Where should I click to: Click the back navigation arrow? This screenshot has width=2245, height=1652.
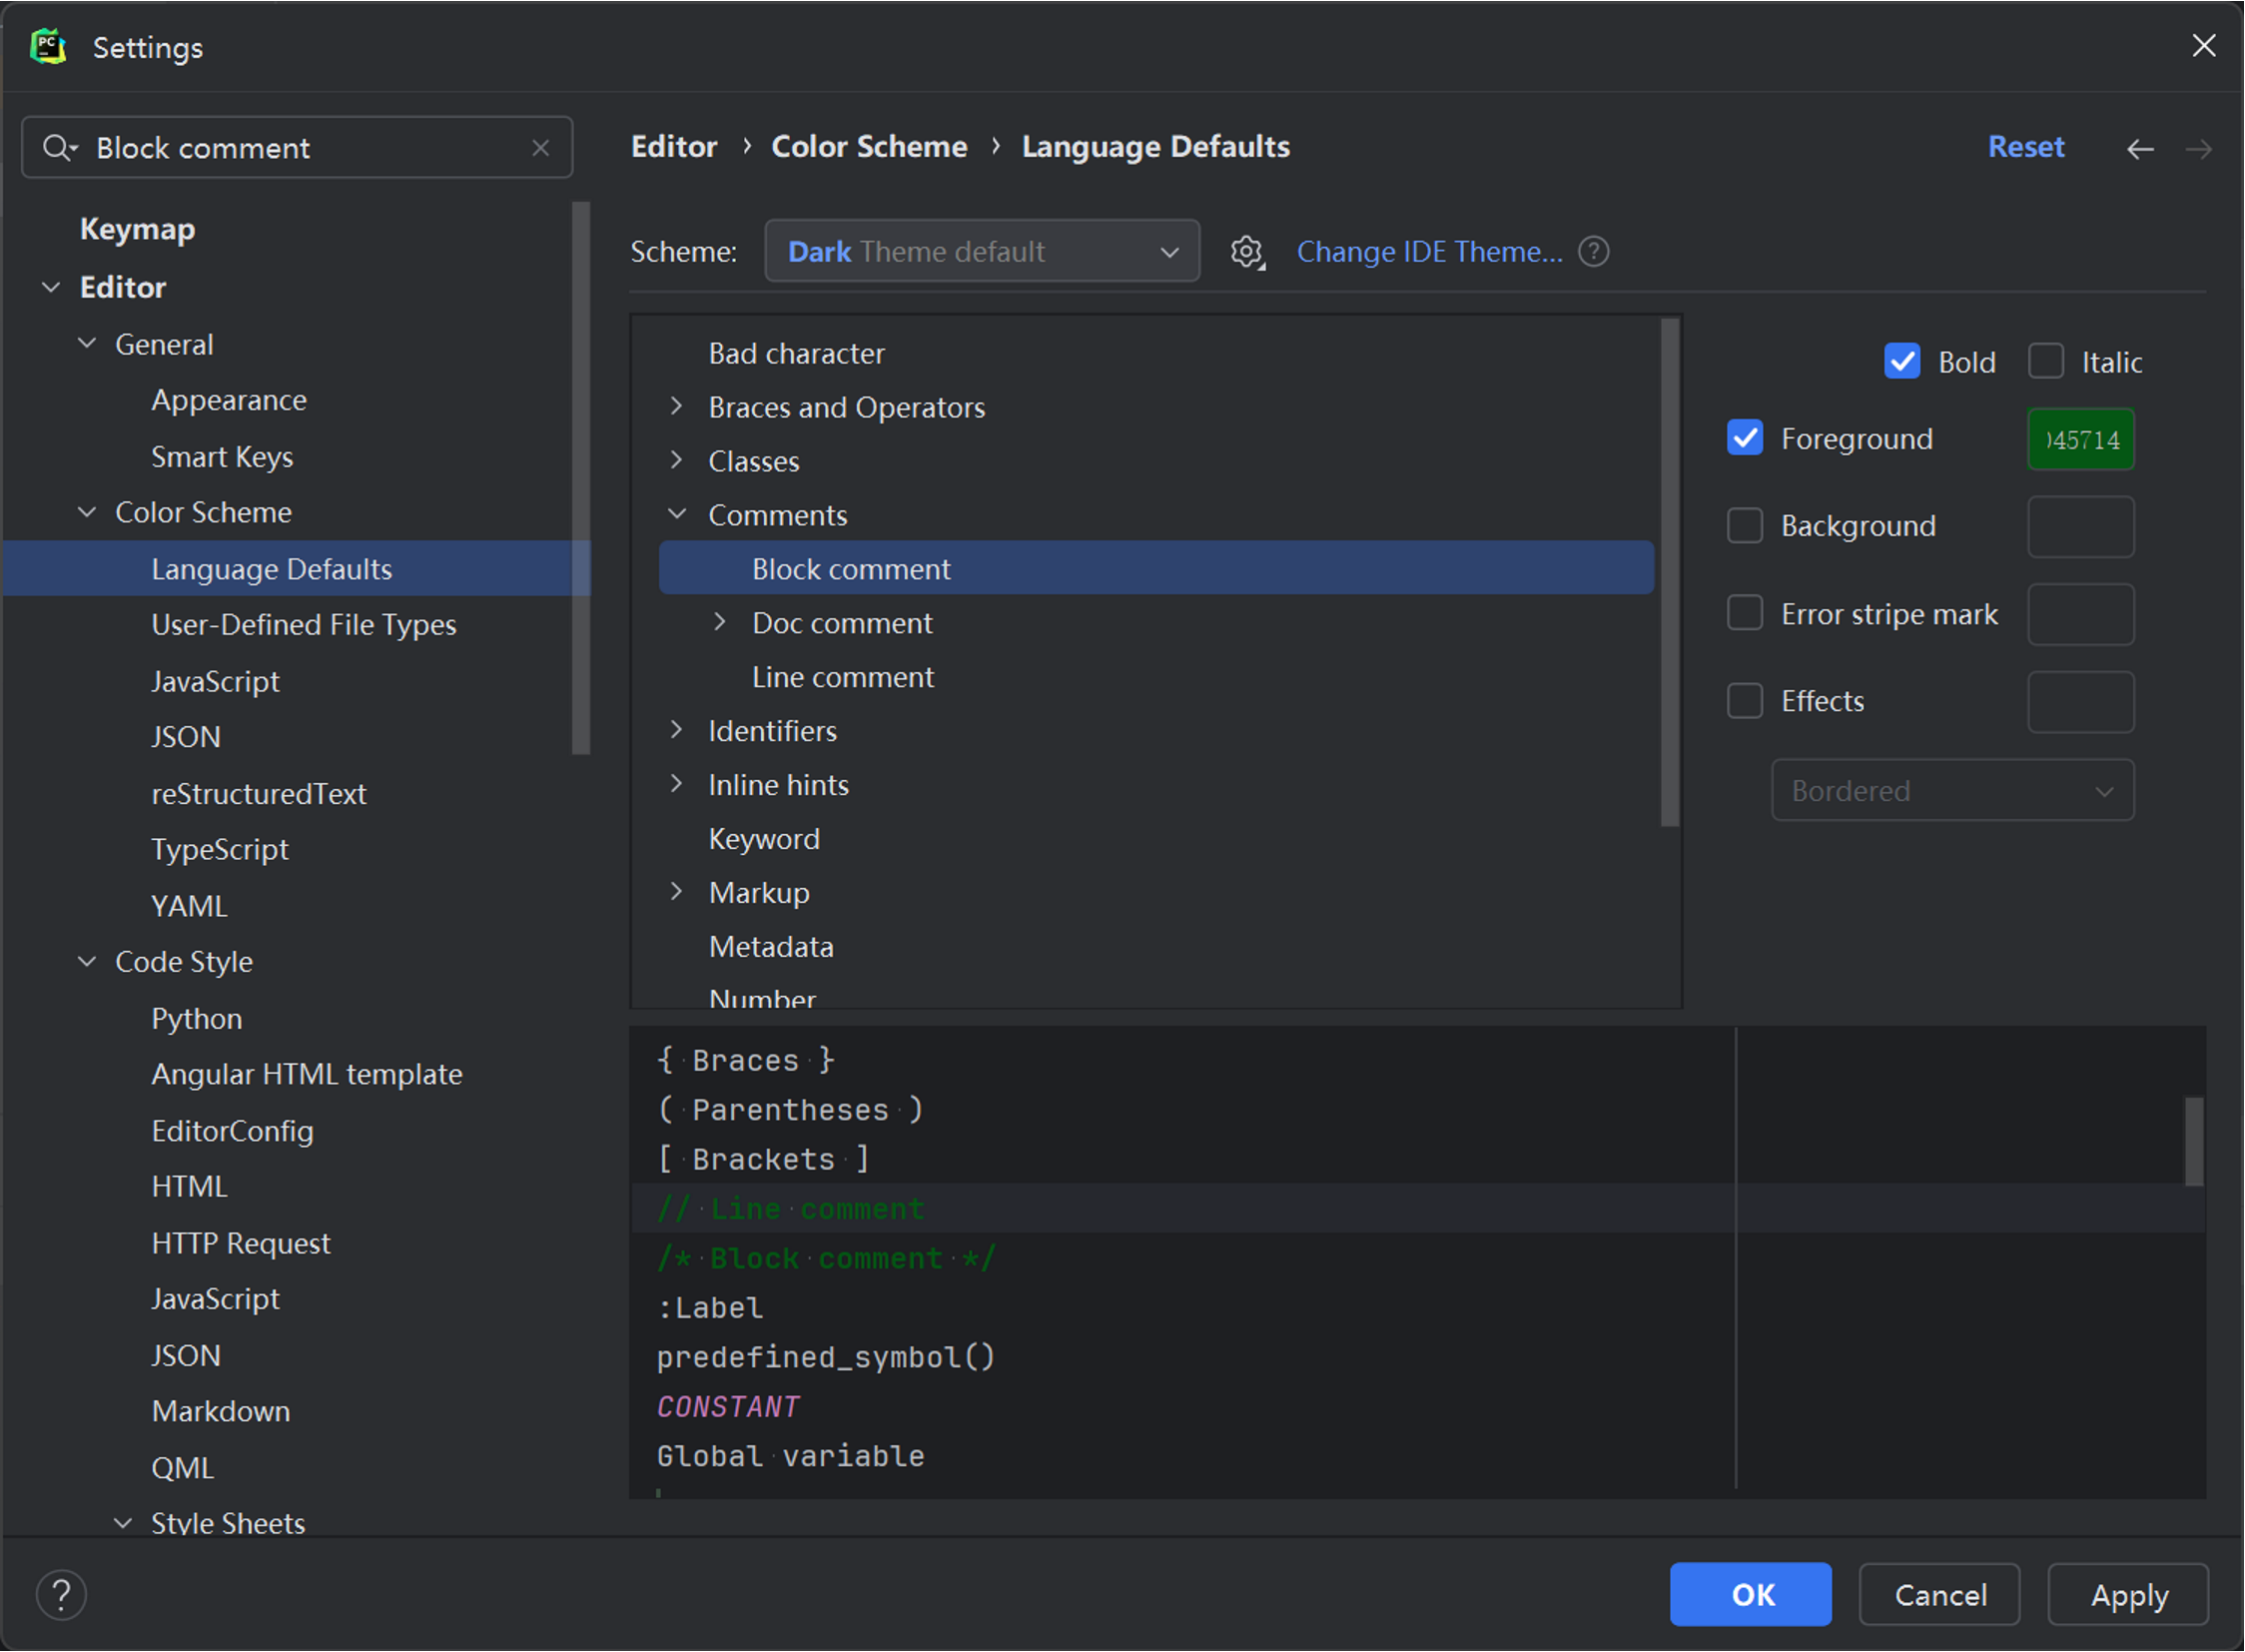pos(2139,149)
